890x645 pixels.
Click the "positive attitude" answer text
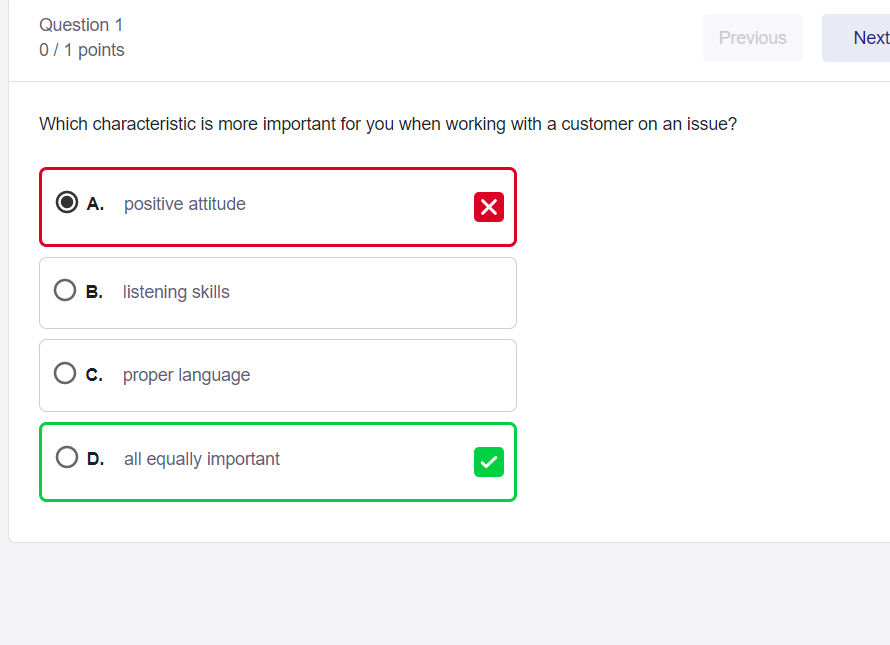tap(185, 204)
